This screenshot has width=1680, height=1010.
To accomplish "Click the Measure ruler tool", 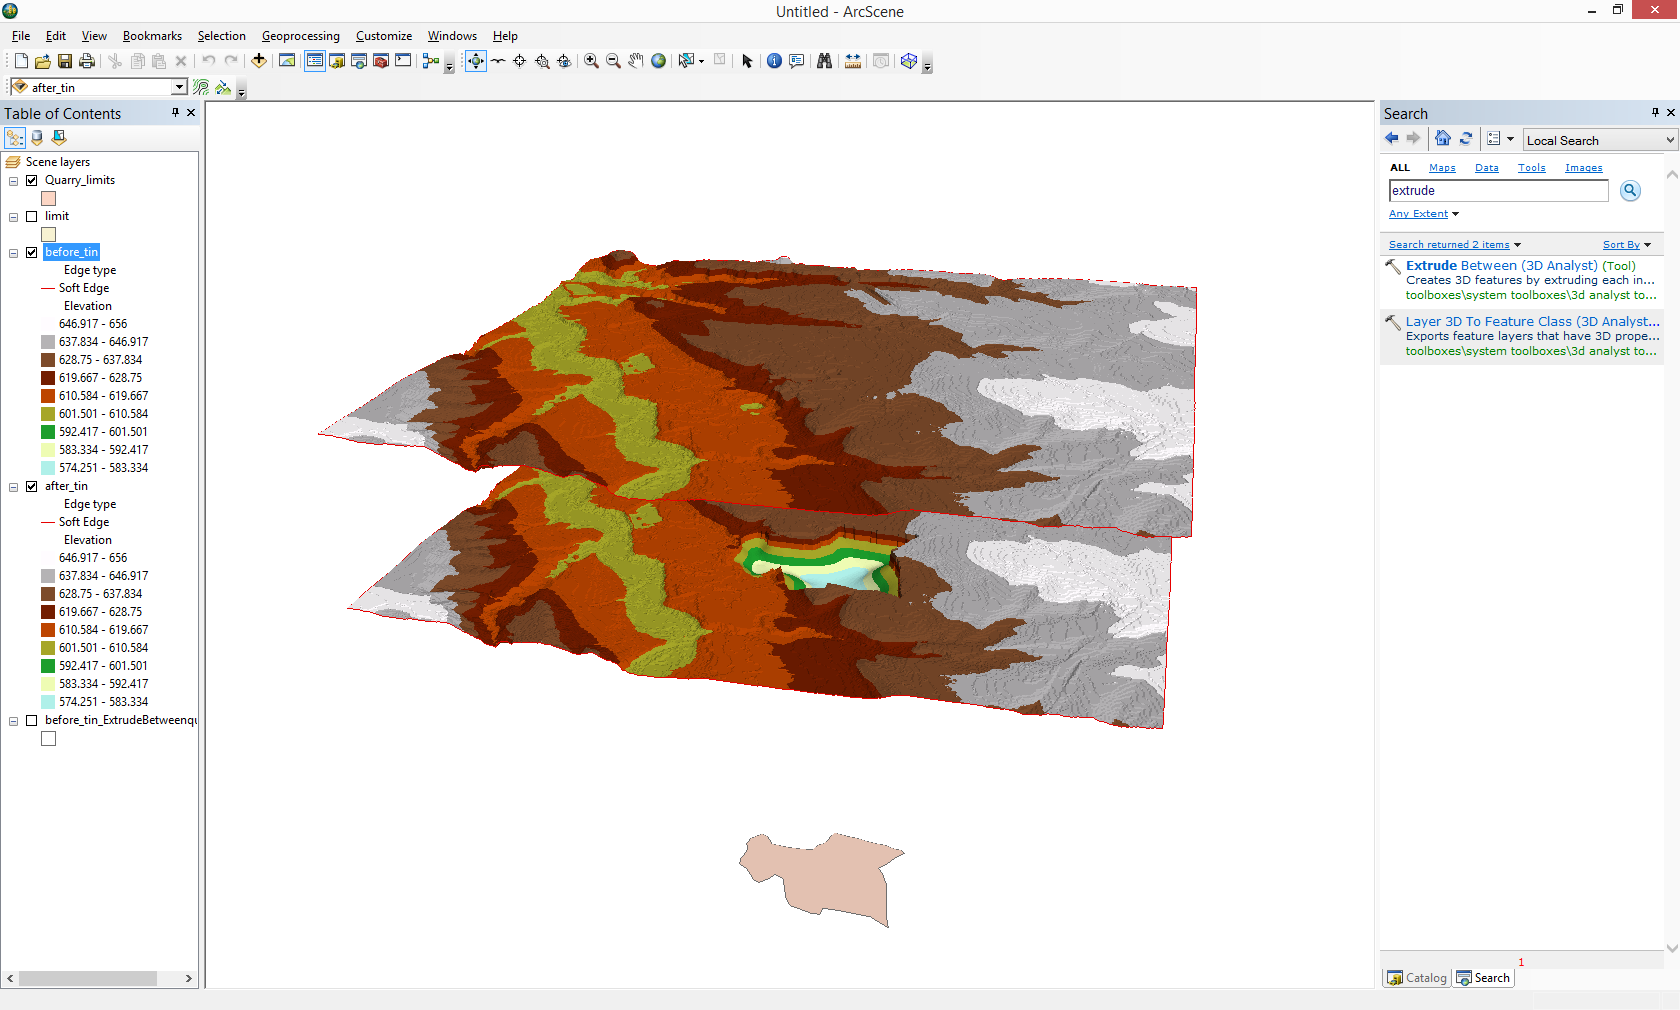I will (x=853, y=61).
